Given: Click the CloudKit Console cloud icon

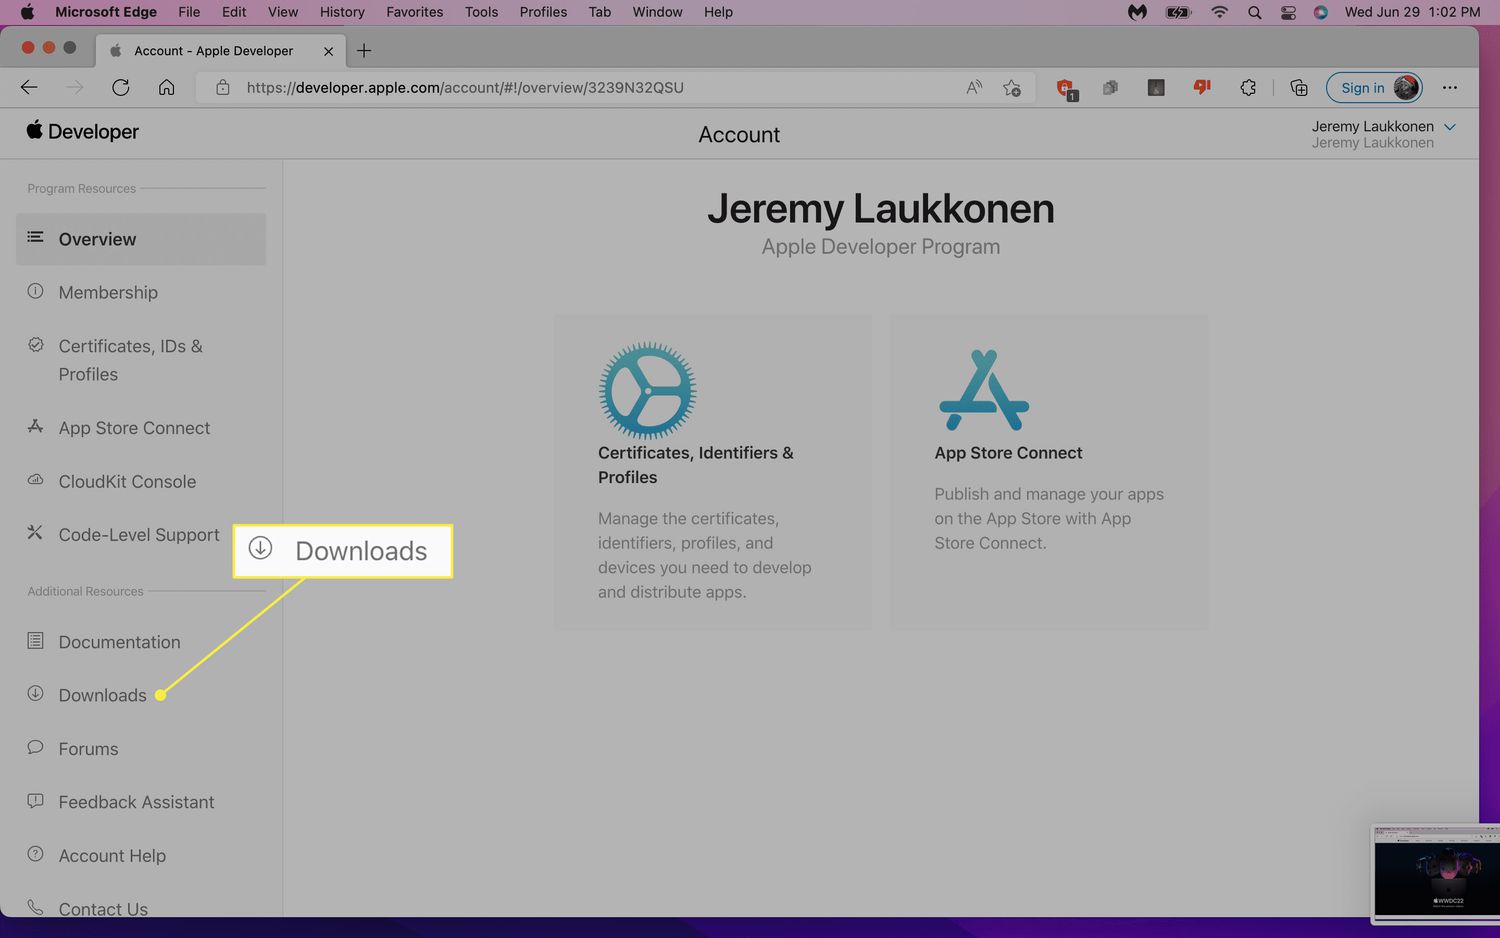Looking at the screenshot, I should (x=35, y=480).
